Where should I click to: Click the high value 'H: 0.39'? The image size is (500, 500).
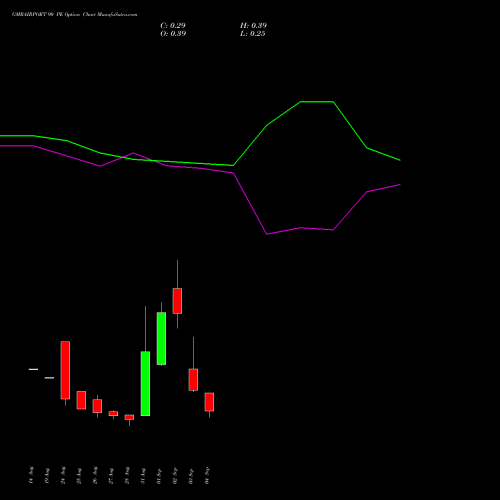[x=253, y=26]
